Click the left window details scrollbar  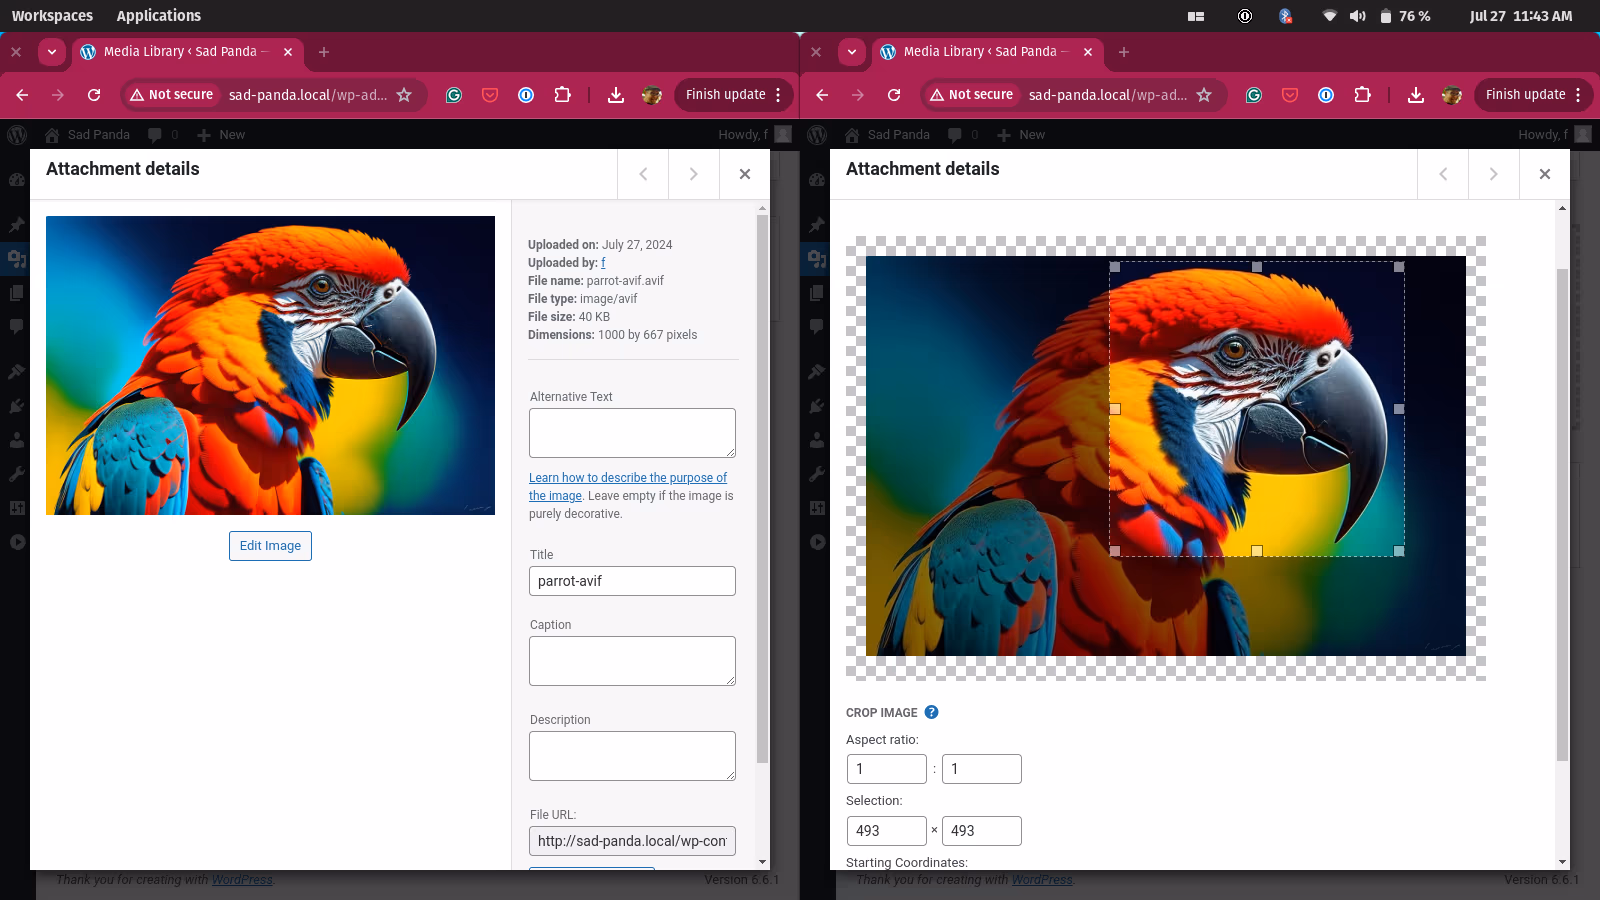pos(763,490)
